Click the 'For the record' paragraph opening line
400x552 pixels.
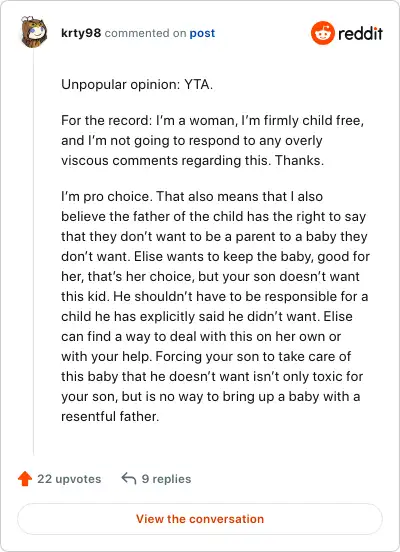[x=212, y=120]
